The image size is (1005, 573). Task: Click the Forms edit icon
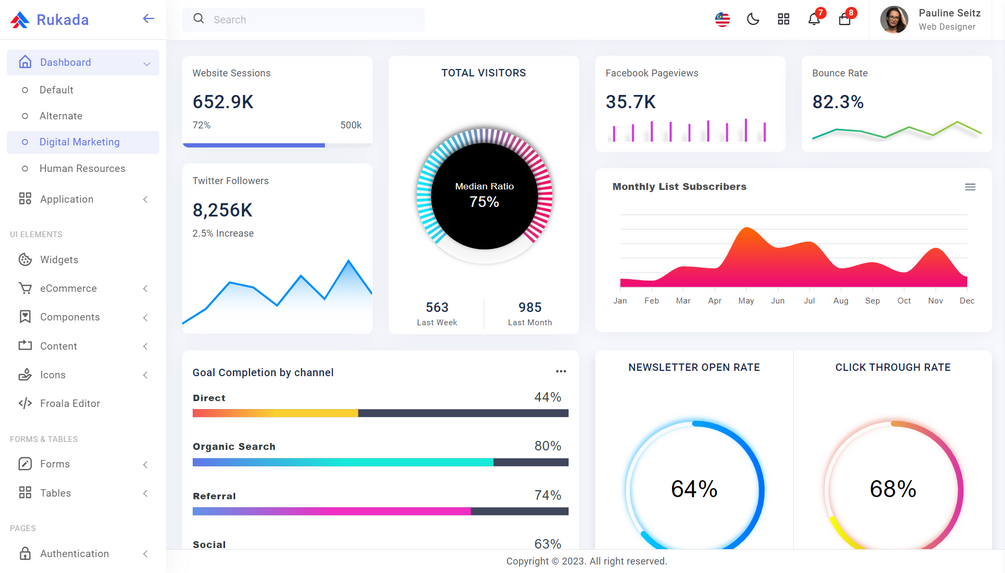coord(25,463)
